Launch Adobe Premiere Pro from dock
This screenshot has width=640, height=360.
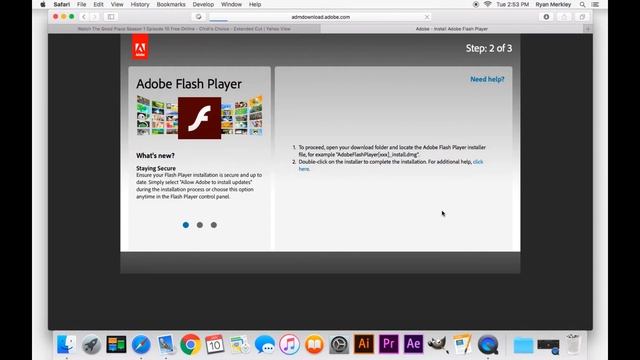coord(389,344)
